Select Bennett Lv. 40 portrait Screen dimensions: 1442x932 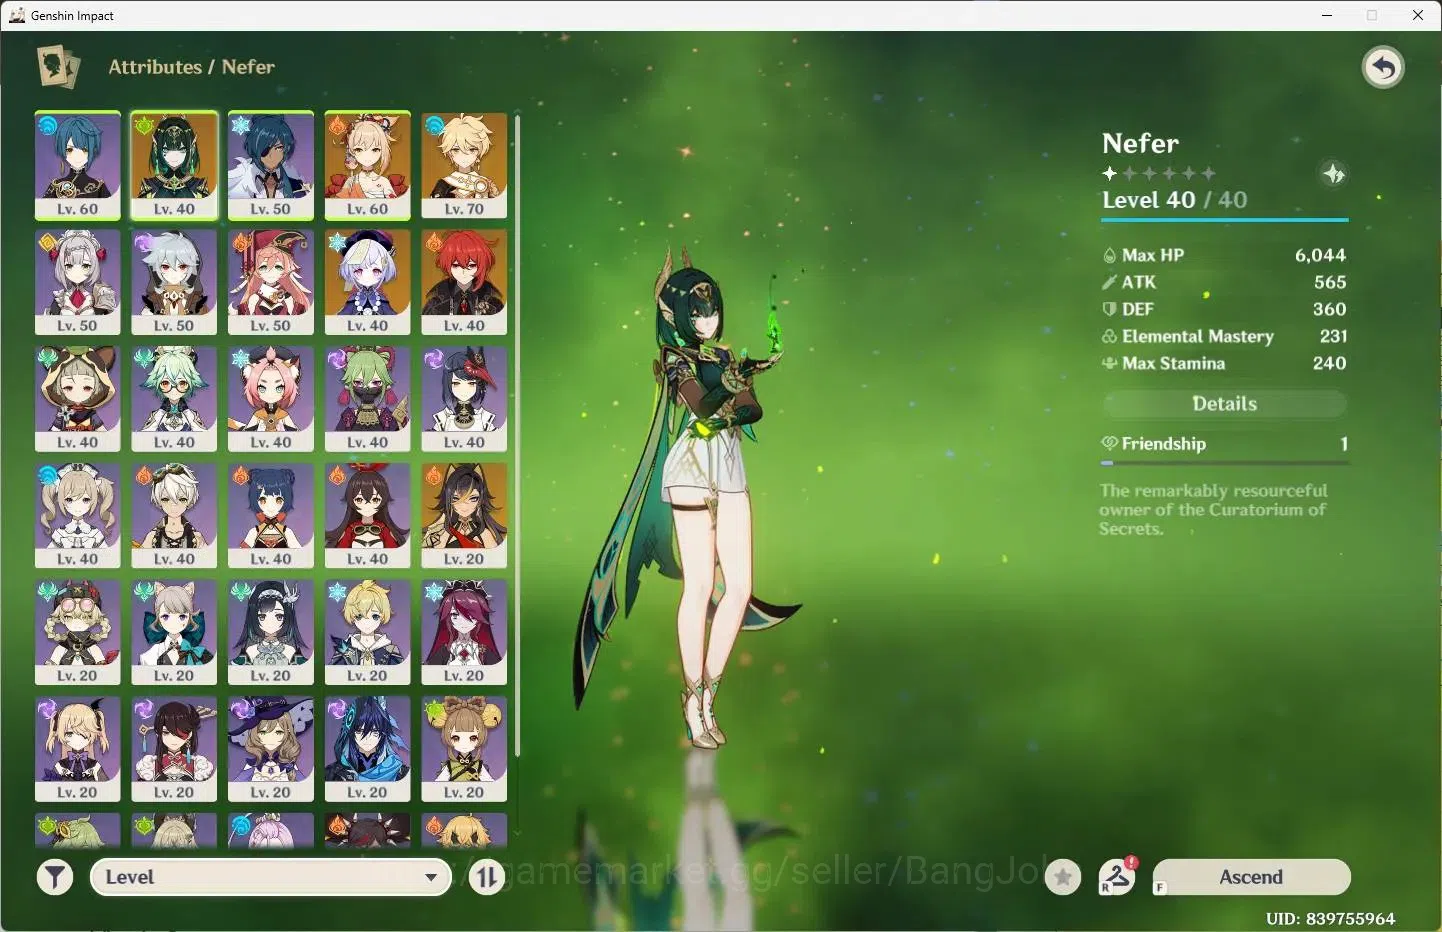(x=174, y=516)
